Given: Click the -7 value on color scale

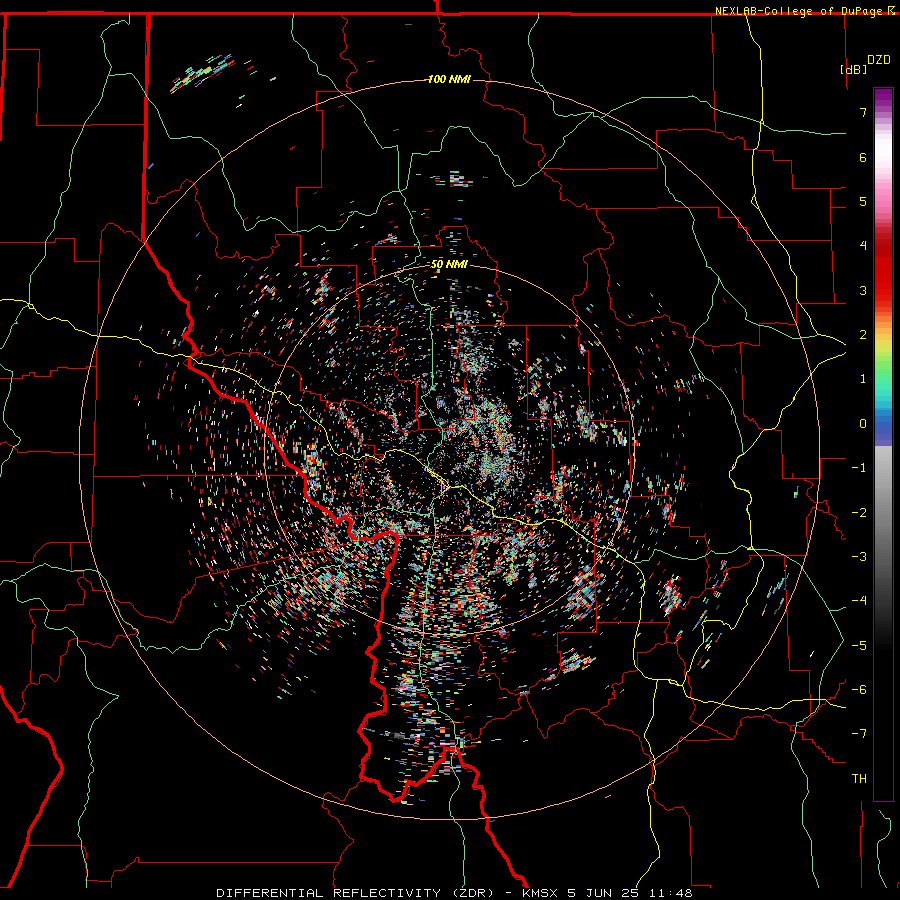Looking at the screenshot, I should pos(859,734).
